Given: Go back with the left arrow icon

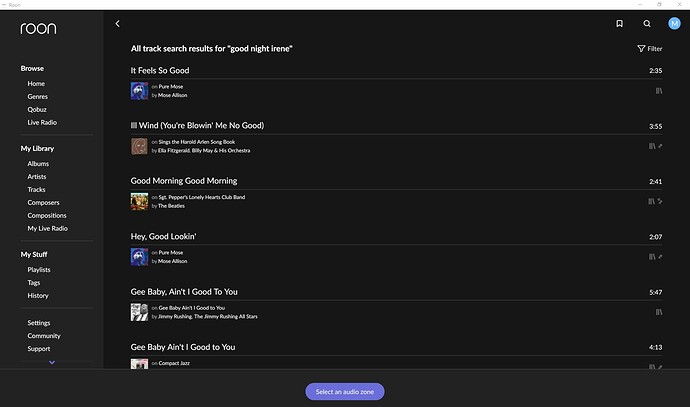Looking at the screenshot, I should (117, 24).
